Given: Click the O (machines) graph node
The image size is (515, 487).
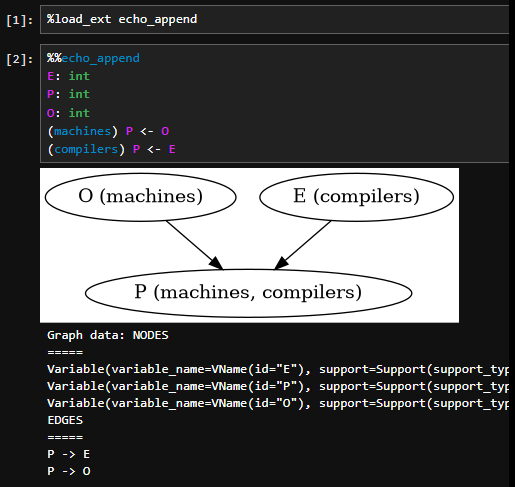Looking at the screenshot, I should [141, 197].
